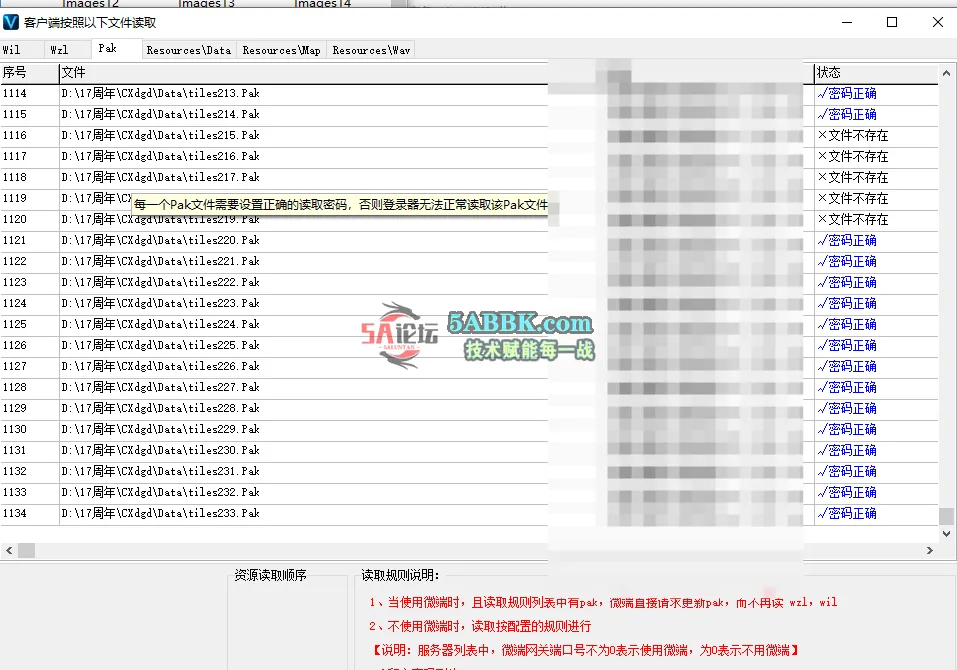
Task: Open the Resources\Map tab
Action: 281,50
